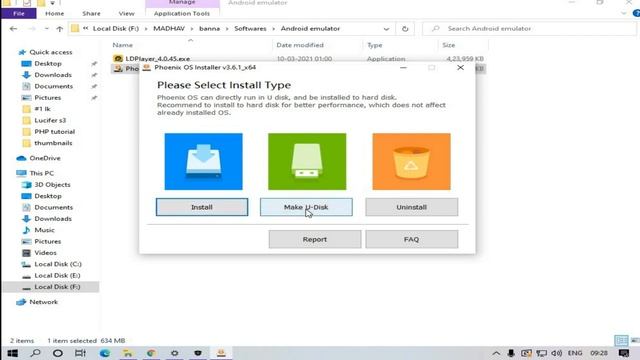Viewport: 640px width, 360px height.
Task: Click Phoenix OS installer taskbar icon
Action: tap(221, 353)
